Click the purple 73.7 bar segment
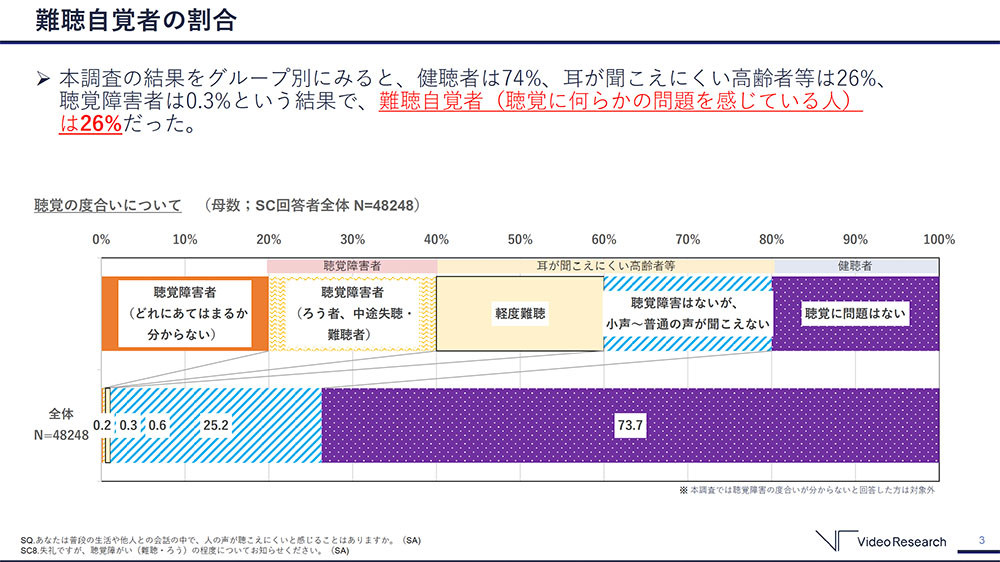1000x562 pixels. 630,425
